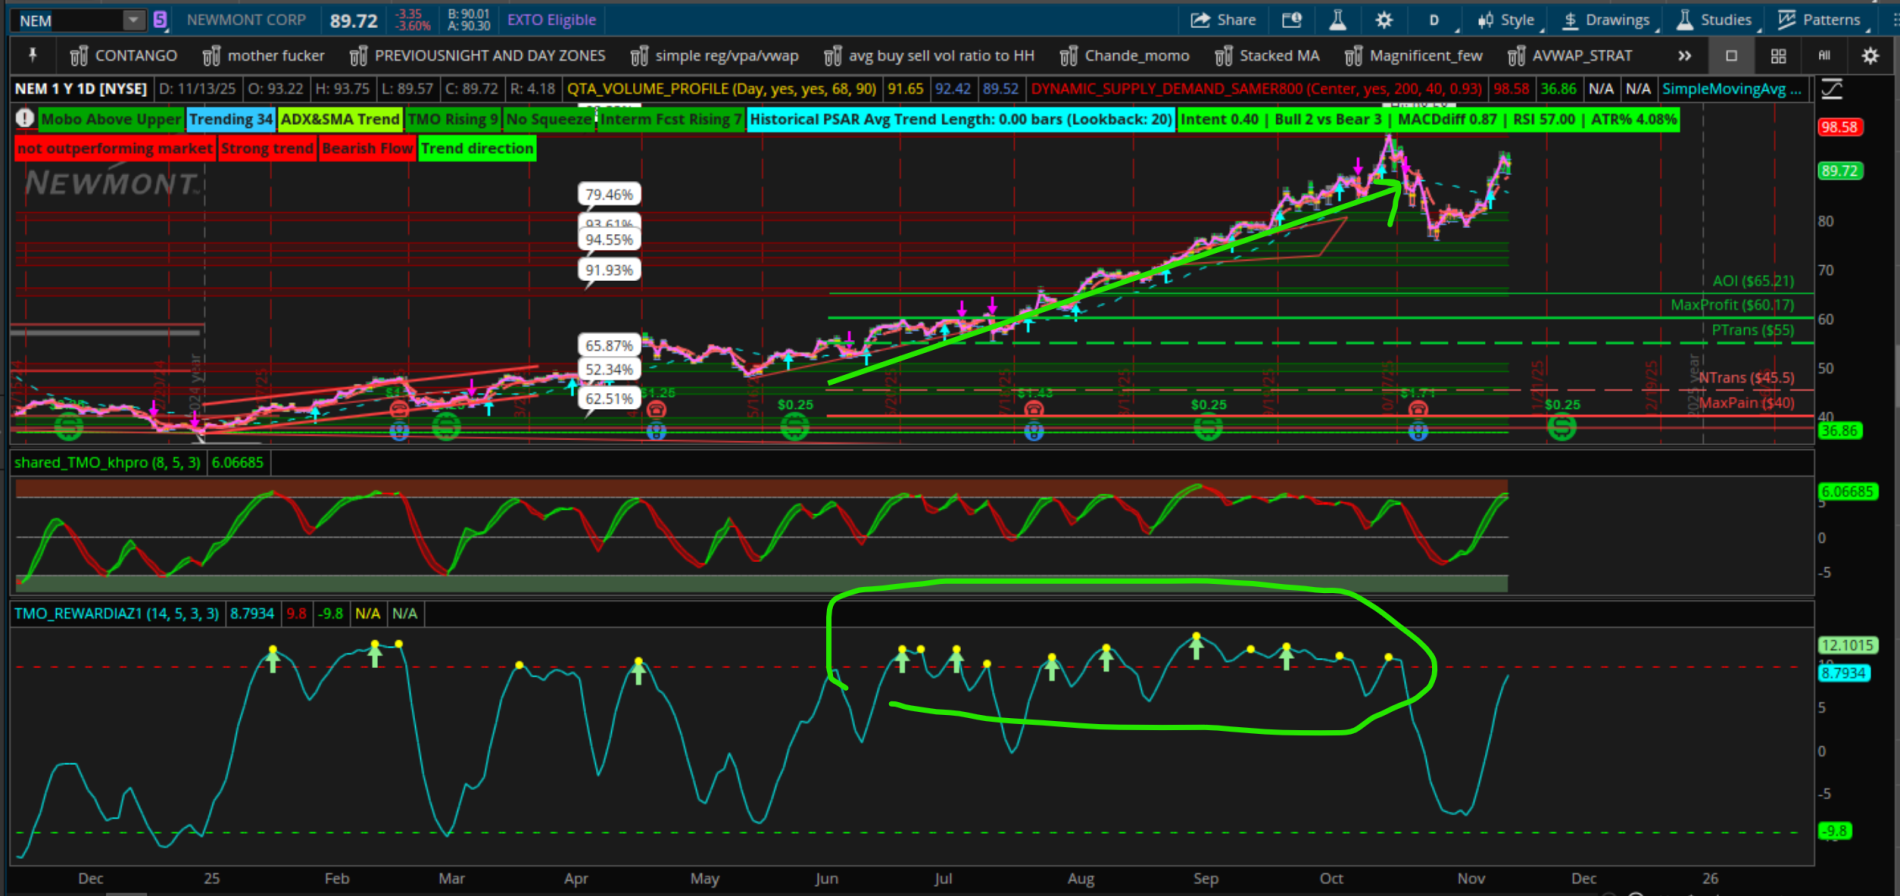Open the Patterns menu
The height and width of the screenshot is (896, 1900).
(x=1819, y=20)
